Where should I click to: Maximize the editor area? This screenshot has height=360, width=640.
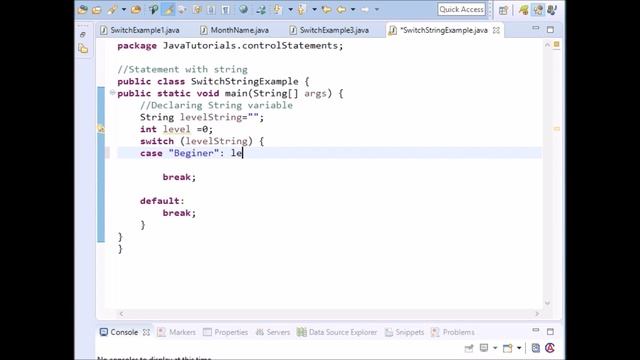(x=550, y=29)
